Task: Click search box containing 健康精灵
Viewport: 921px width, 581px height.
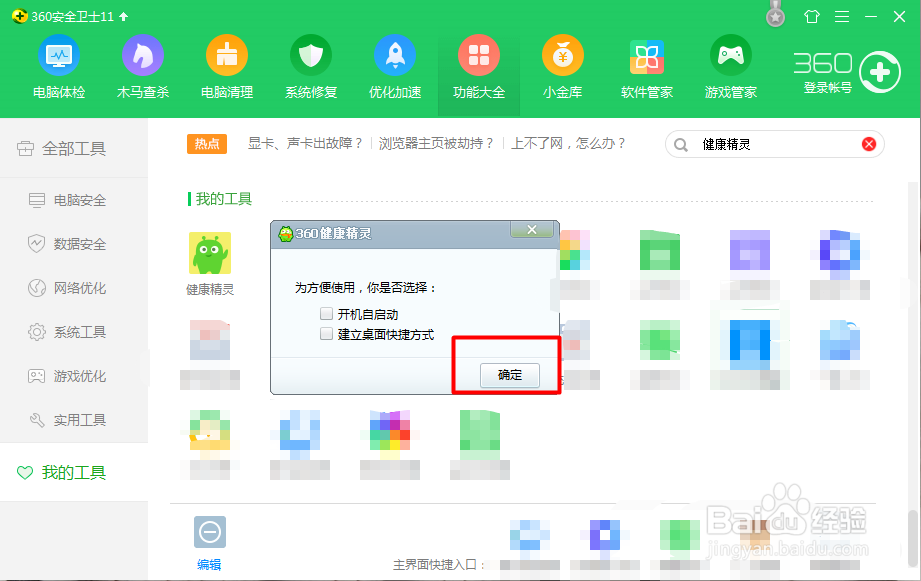Action: [x=775, y=144]
